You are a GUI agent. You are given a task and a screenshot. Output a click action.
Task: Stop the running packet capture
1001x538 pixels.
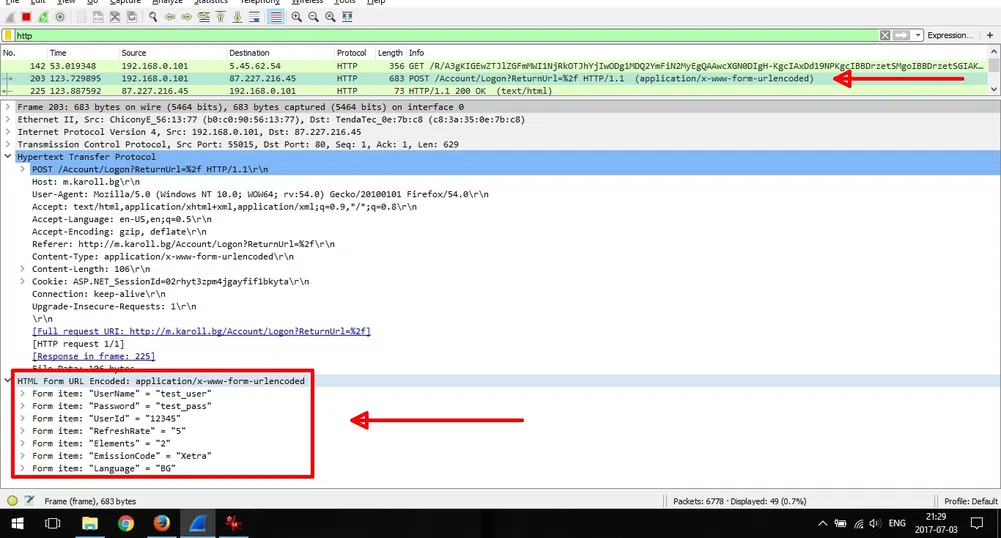[25, 17]
